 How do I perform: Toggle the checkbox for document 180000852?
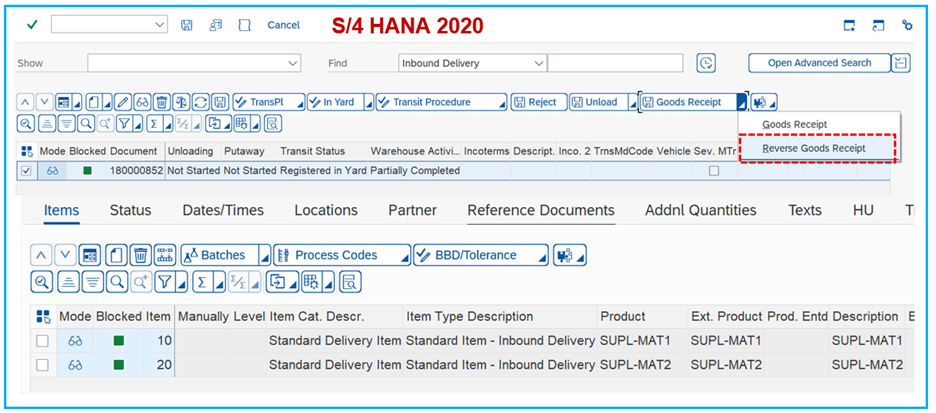point(26,171)
